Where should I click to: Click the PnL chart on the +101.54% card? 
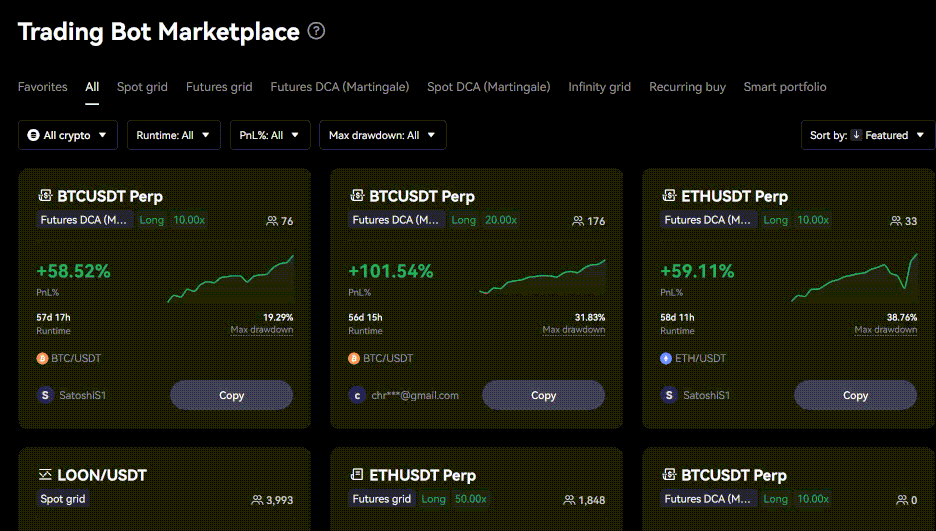pyautogui.click(x=542, y=277)
